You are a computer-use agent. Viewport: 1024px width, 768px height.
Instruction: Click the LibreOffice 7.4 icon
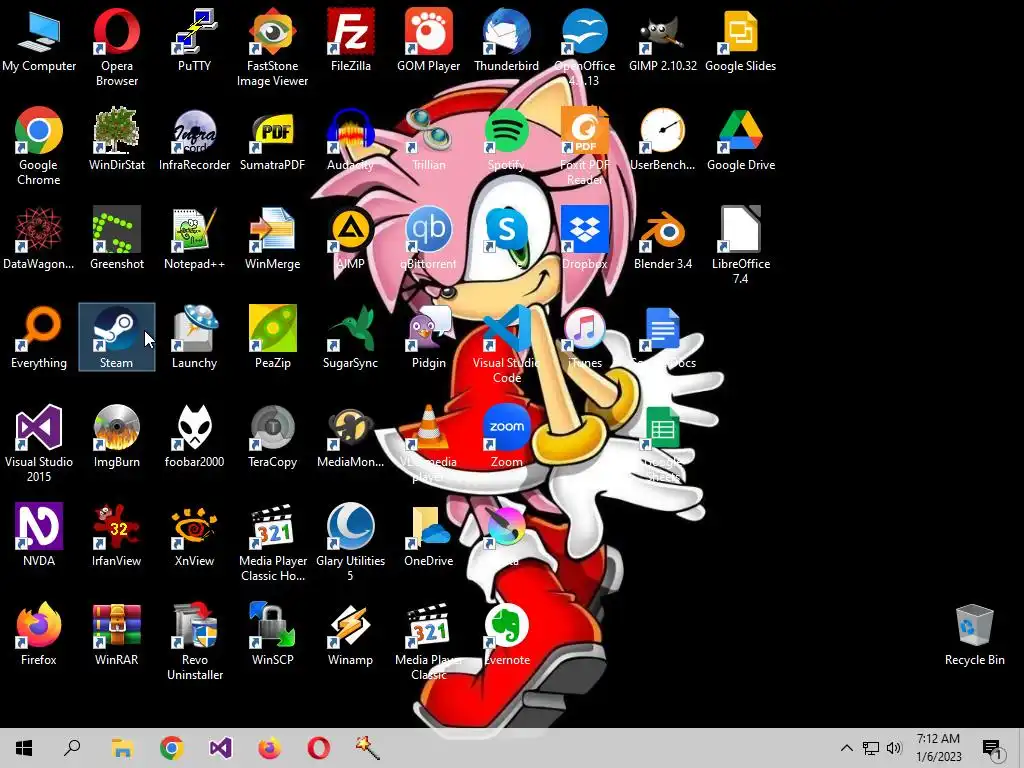coord(741,230)
